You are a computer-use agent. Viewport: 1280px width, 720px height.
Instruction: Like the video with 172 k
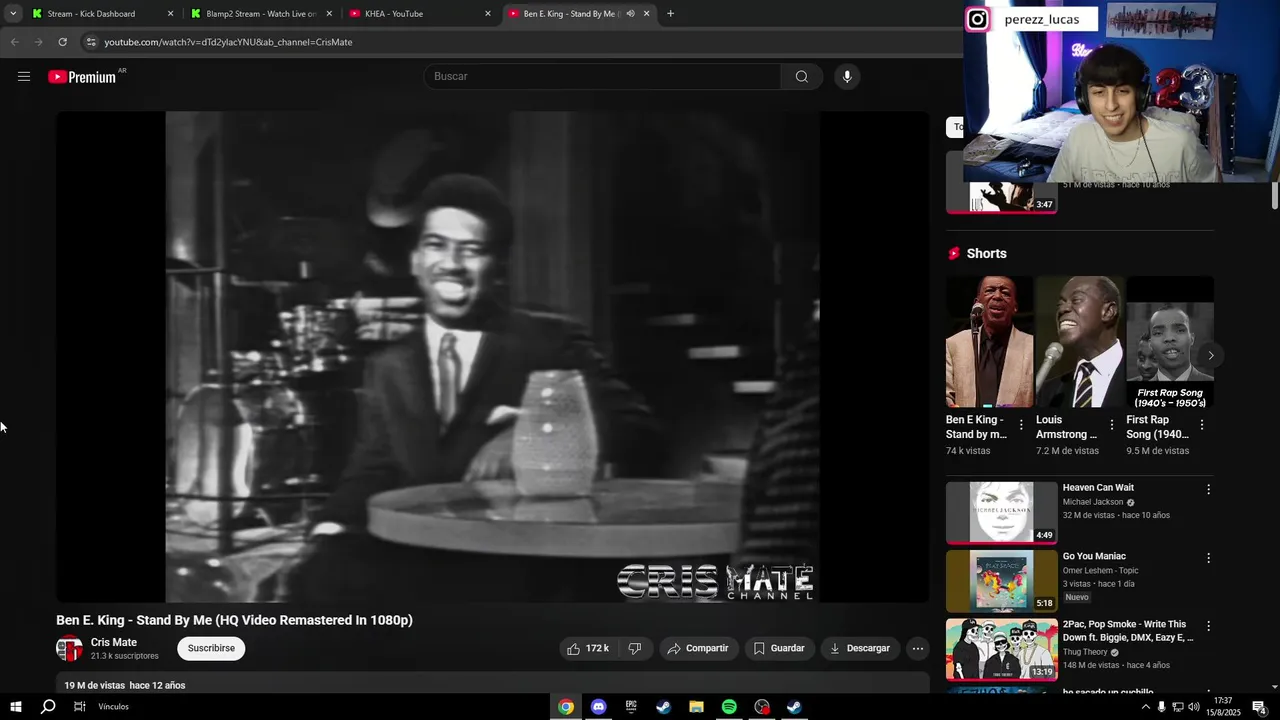click(588, 649)
